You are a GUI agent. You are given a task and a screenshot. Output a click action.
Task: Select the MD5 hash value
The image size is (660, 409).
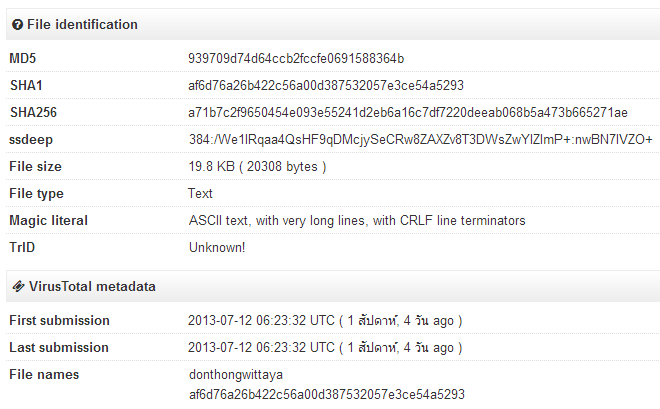tap(296, 59)
